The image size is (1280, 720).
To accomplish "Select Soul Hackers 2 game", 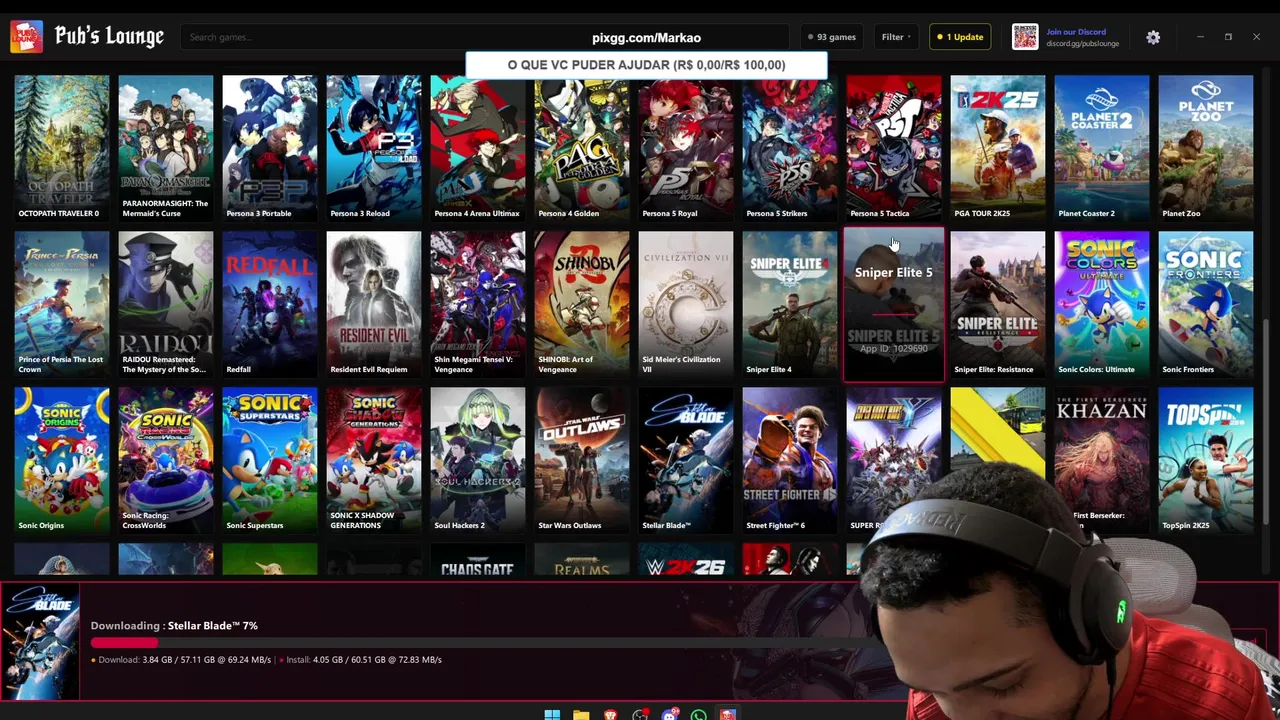I will (478, 460).
